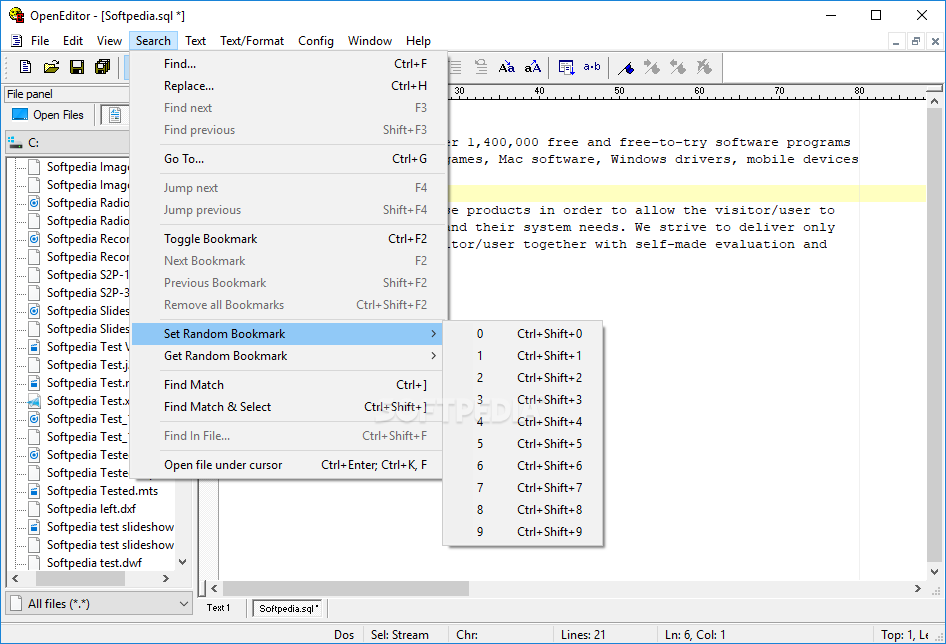This screenshot has width=946, height=644.
Task: Choose Replace... from Search menu
Action: coord(287,86)
